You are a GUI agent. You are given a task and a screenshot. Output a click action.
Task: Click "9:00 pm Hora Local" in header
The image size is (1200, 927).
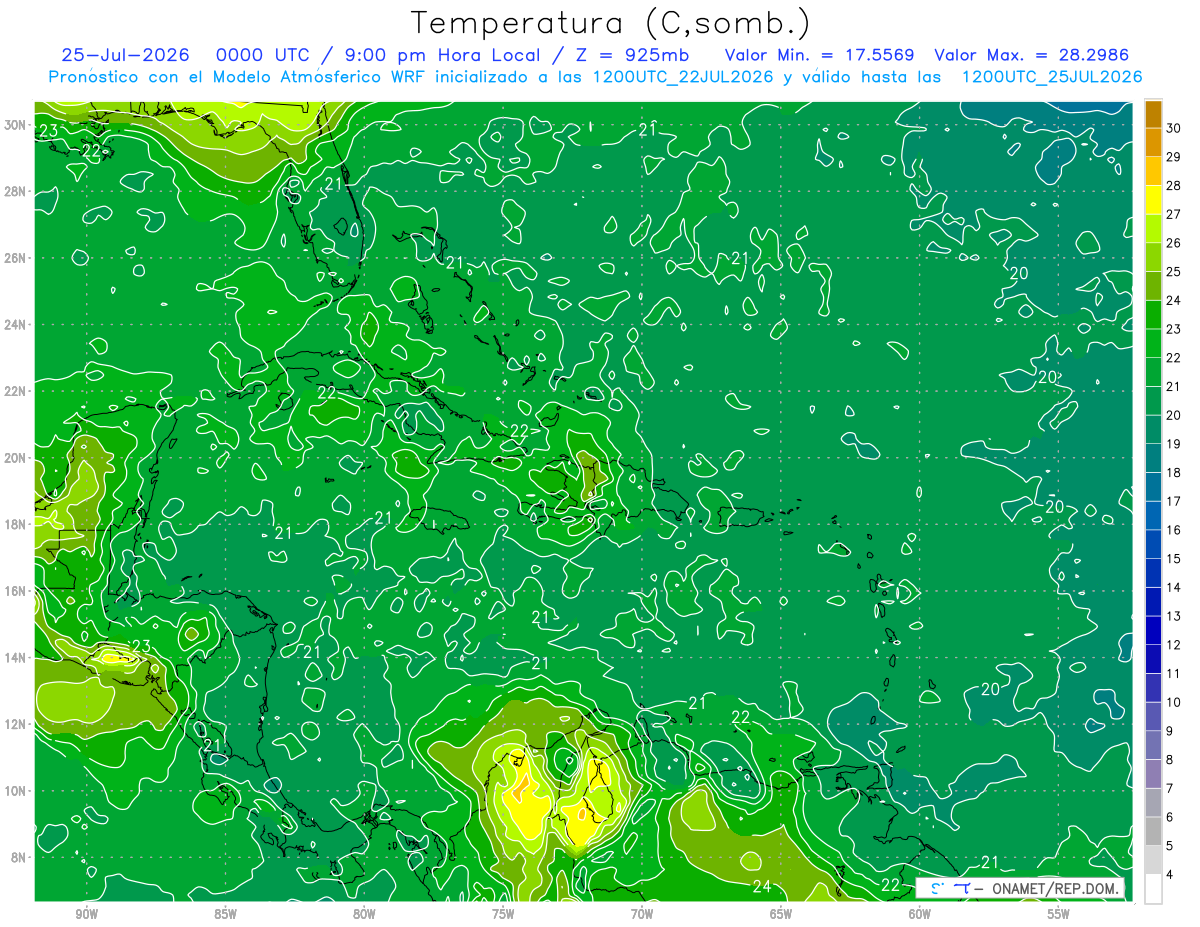point(443,55)
